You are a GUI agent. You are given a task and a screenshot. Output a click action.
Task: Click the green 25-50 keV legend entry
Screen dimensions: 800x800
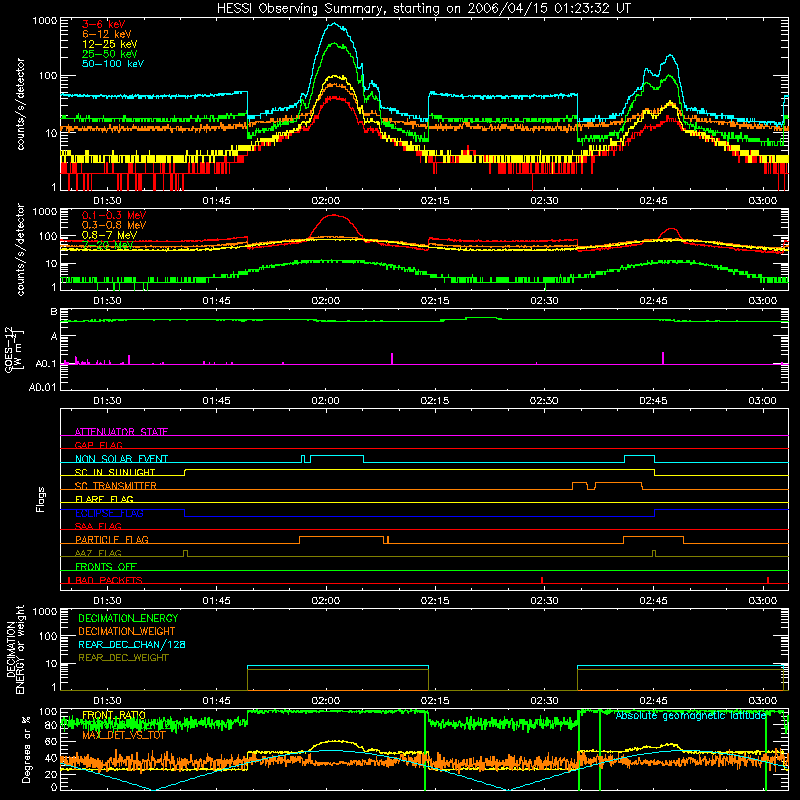tap(110, 54)
